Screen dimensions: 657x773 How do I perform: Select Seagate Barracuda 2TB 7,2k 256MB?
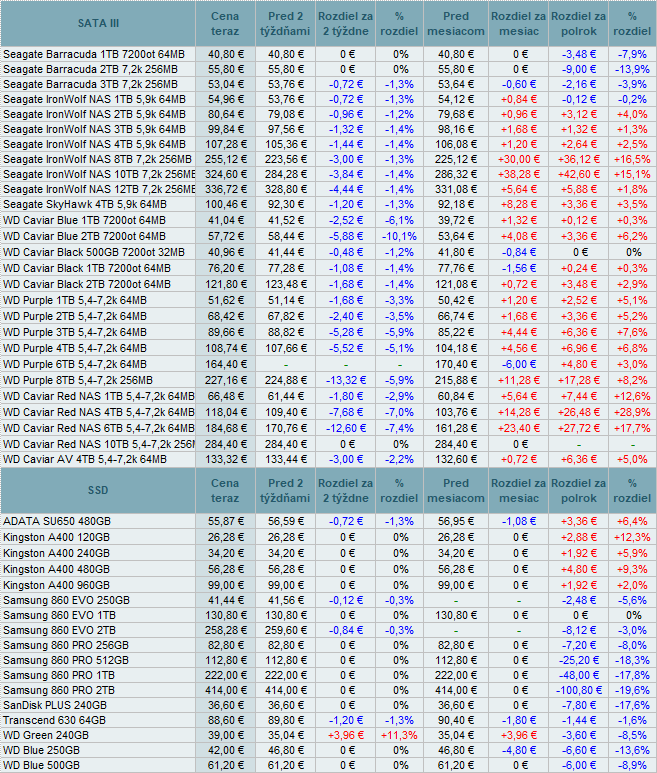click(x=90, y=69)
